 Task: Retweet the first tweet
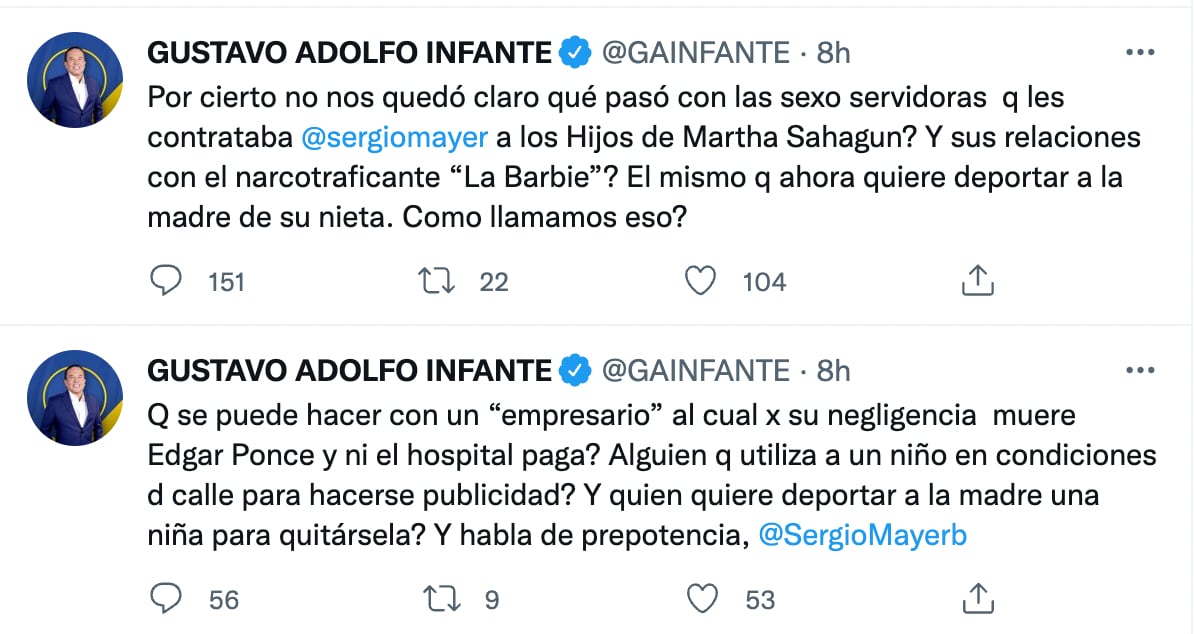coord(435,281)
